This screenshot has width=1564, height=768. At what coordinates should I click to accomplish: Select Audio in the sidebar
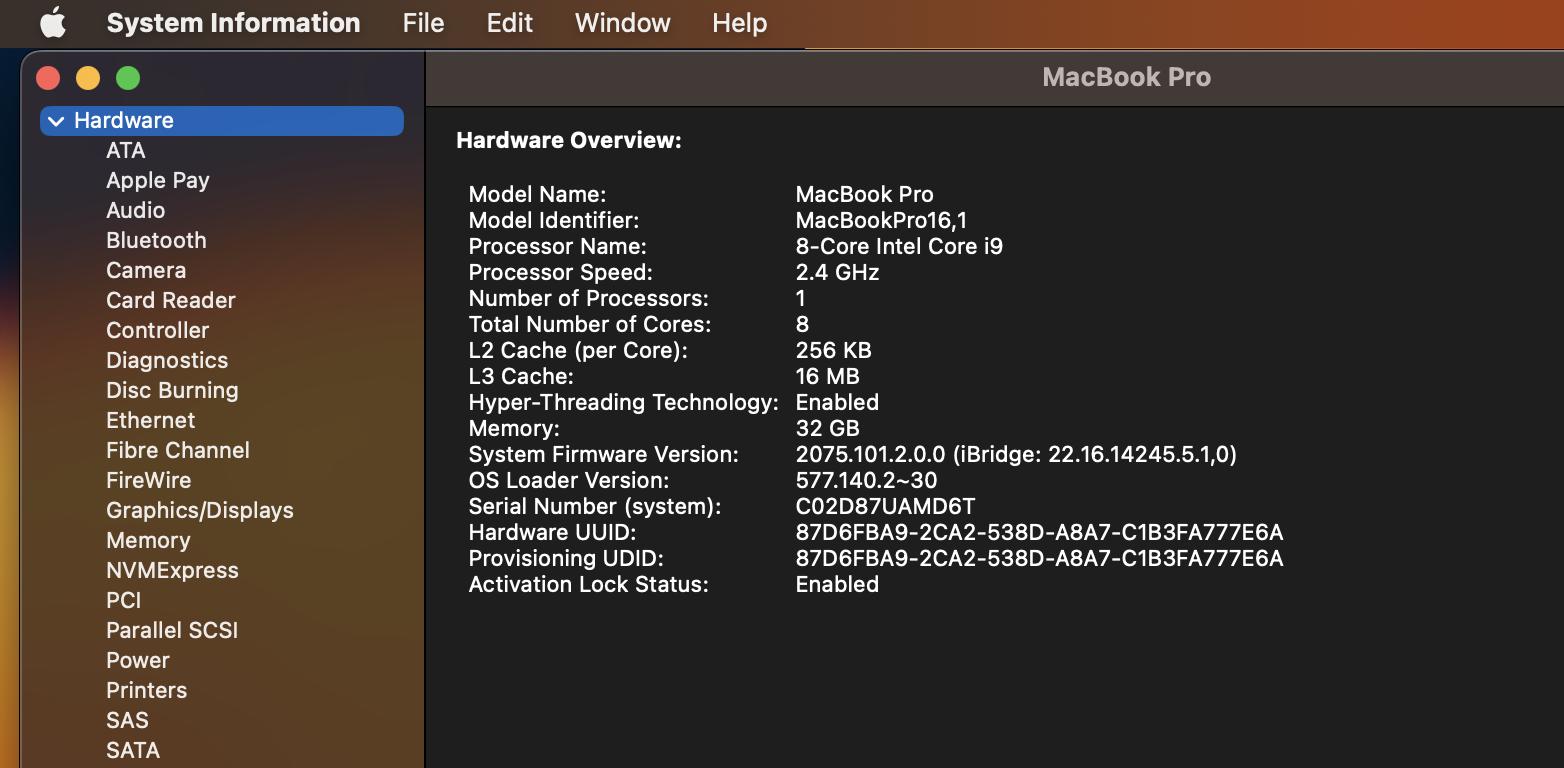136,210
